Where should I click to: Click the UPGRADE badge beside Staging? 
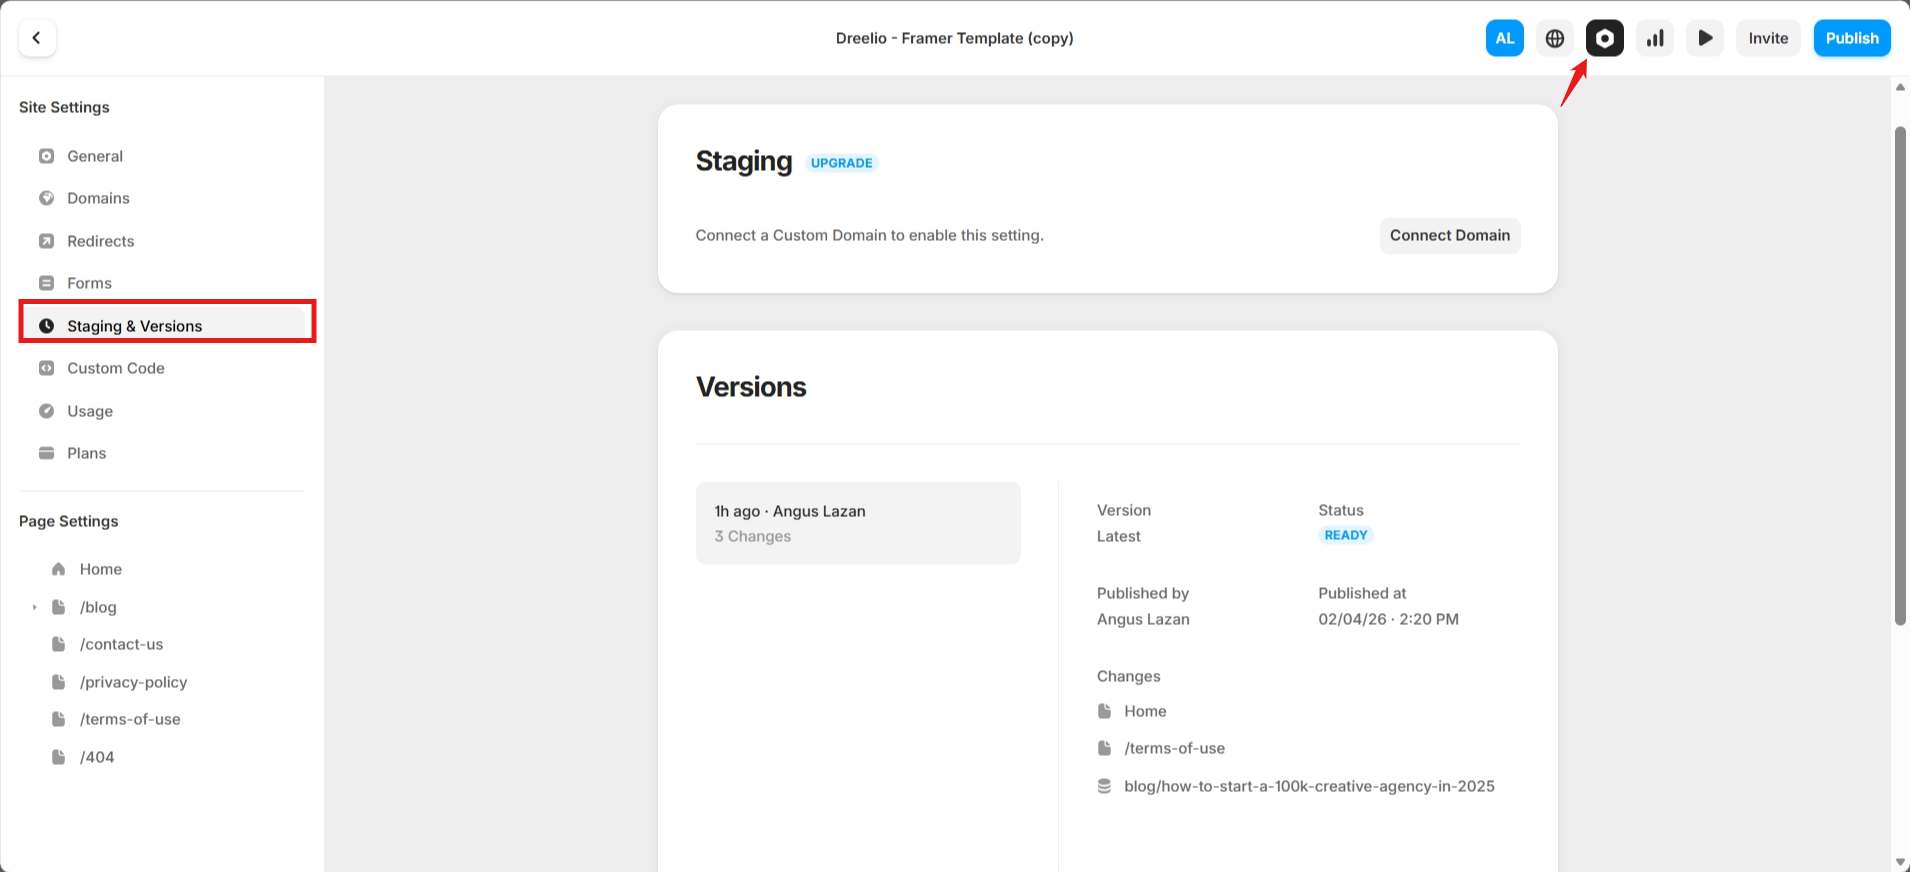pyautogui.click(x=841, y=163)
